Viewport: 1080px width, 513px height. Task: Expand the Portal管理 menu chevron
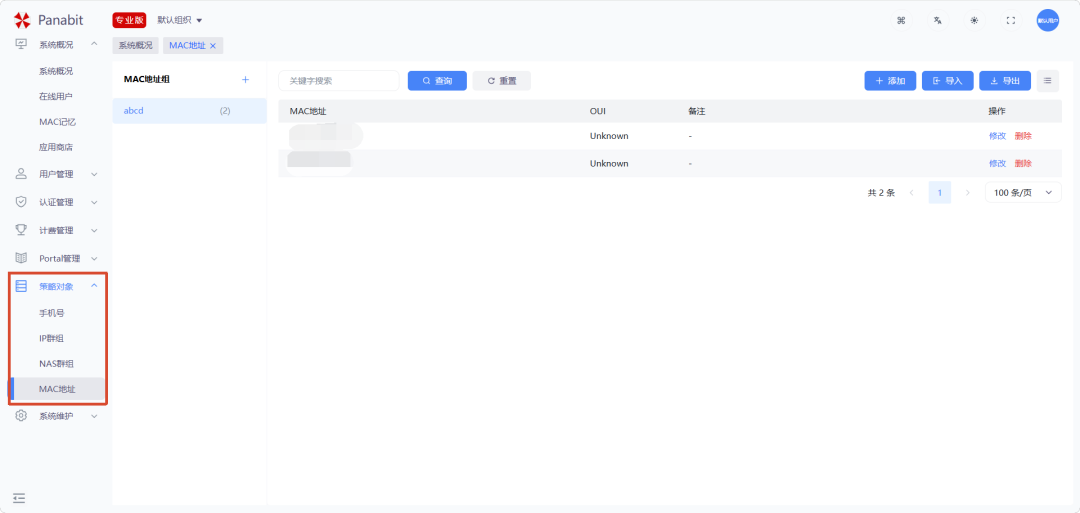point(94,259)
